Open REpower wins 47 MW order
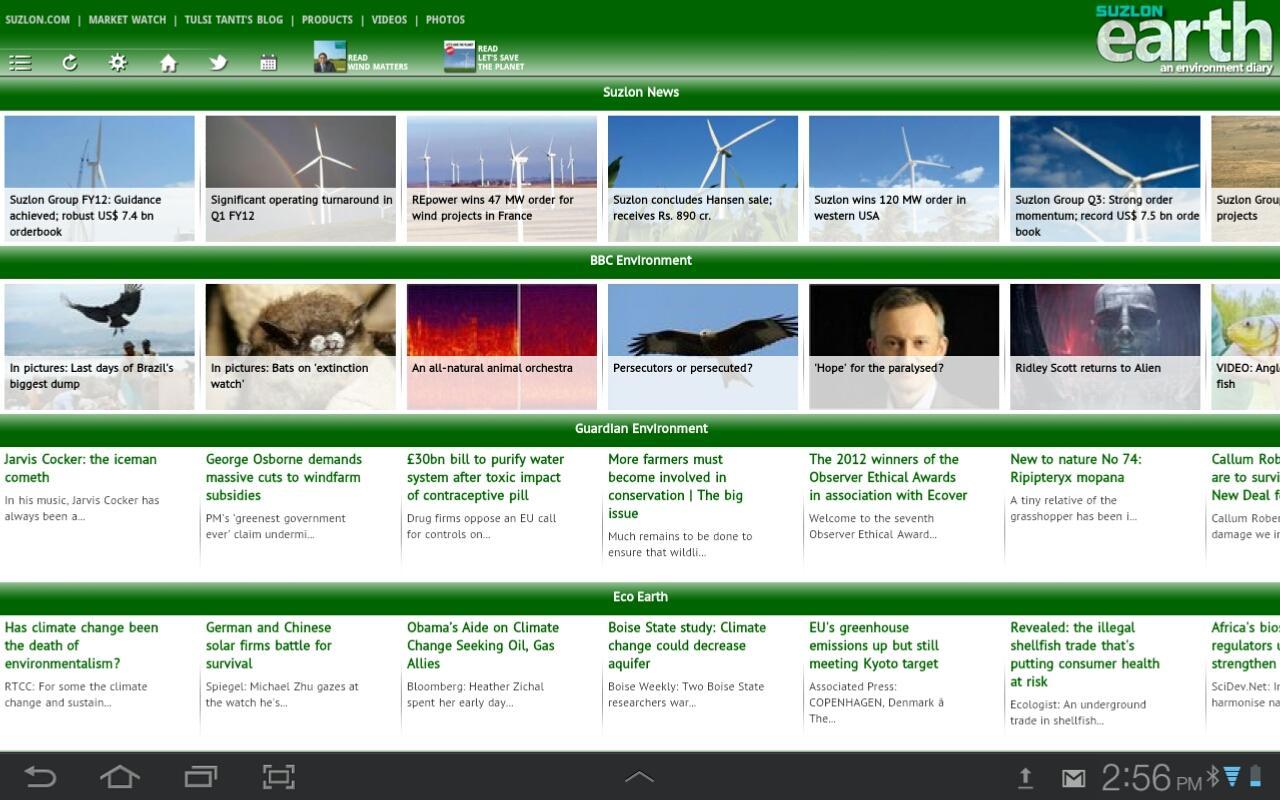 pos(501,178)
